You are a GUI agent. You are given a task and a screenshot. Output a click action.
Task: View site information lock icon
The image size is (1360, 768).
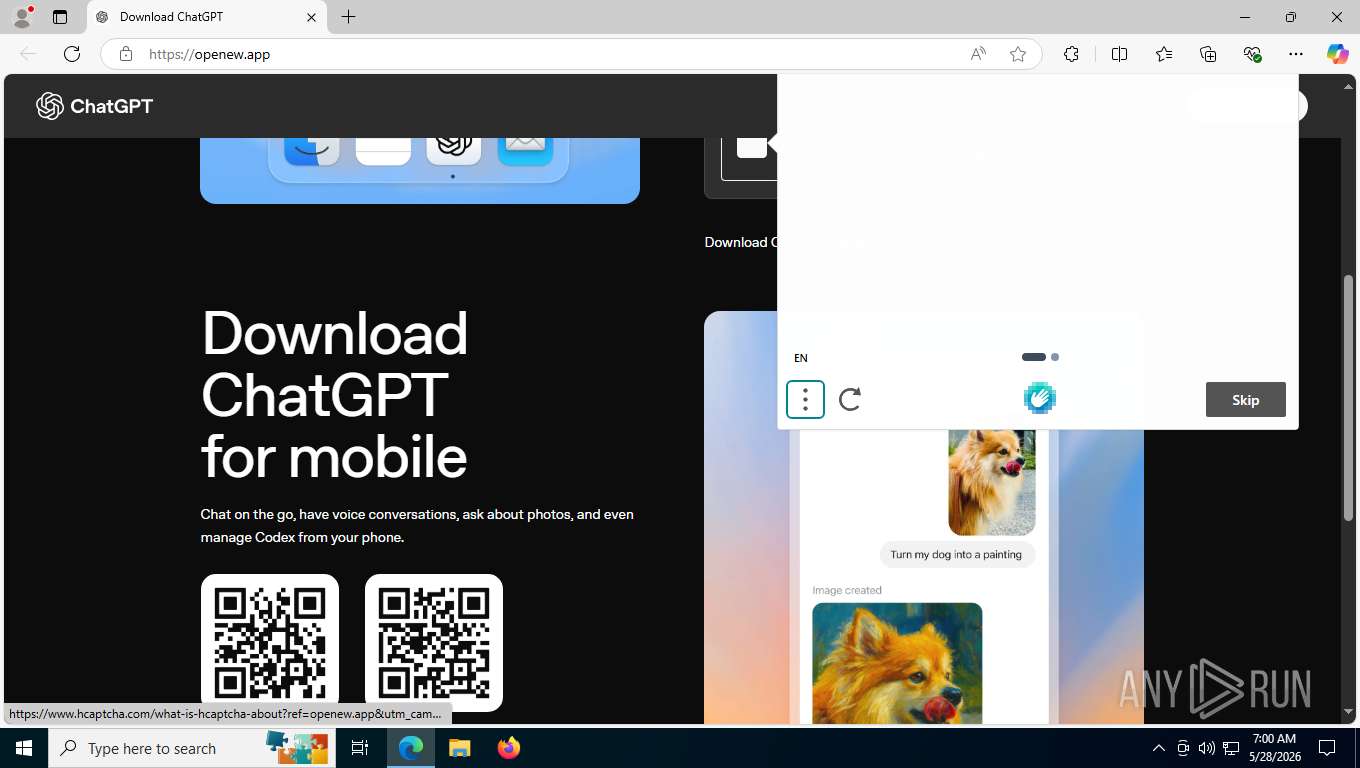(x=126, y=54)
